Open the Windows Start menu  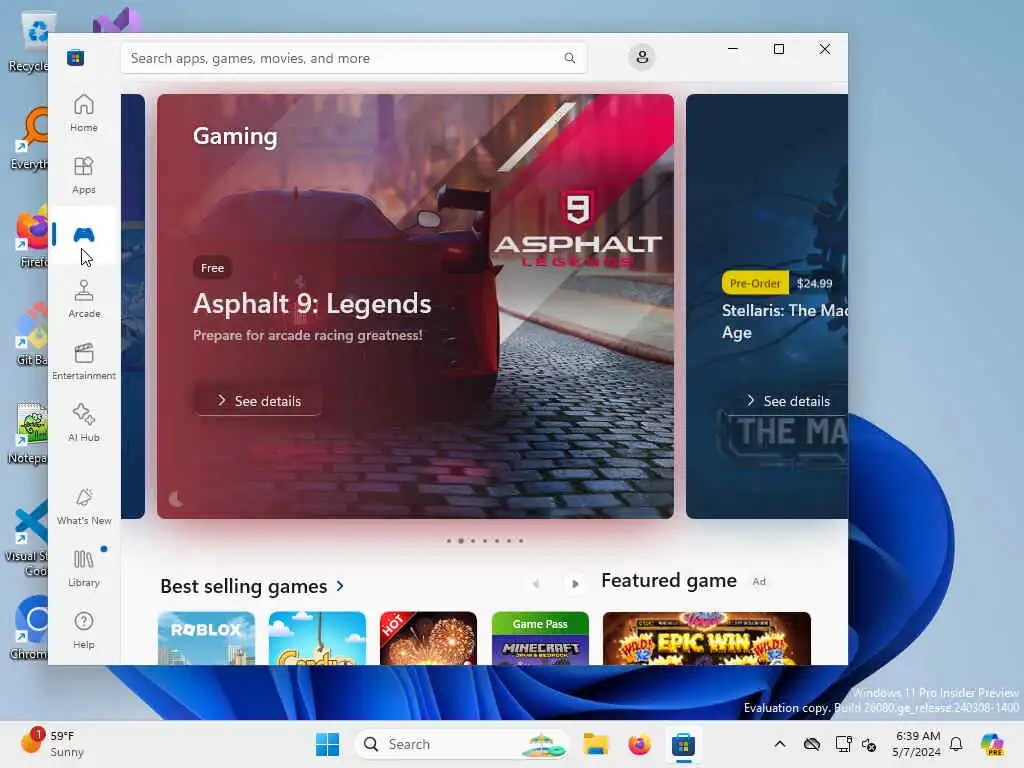point(327,744)
